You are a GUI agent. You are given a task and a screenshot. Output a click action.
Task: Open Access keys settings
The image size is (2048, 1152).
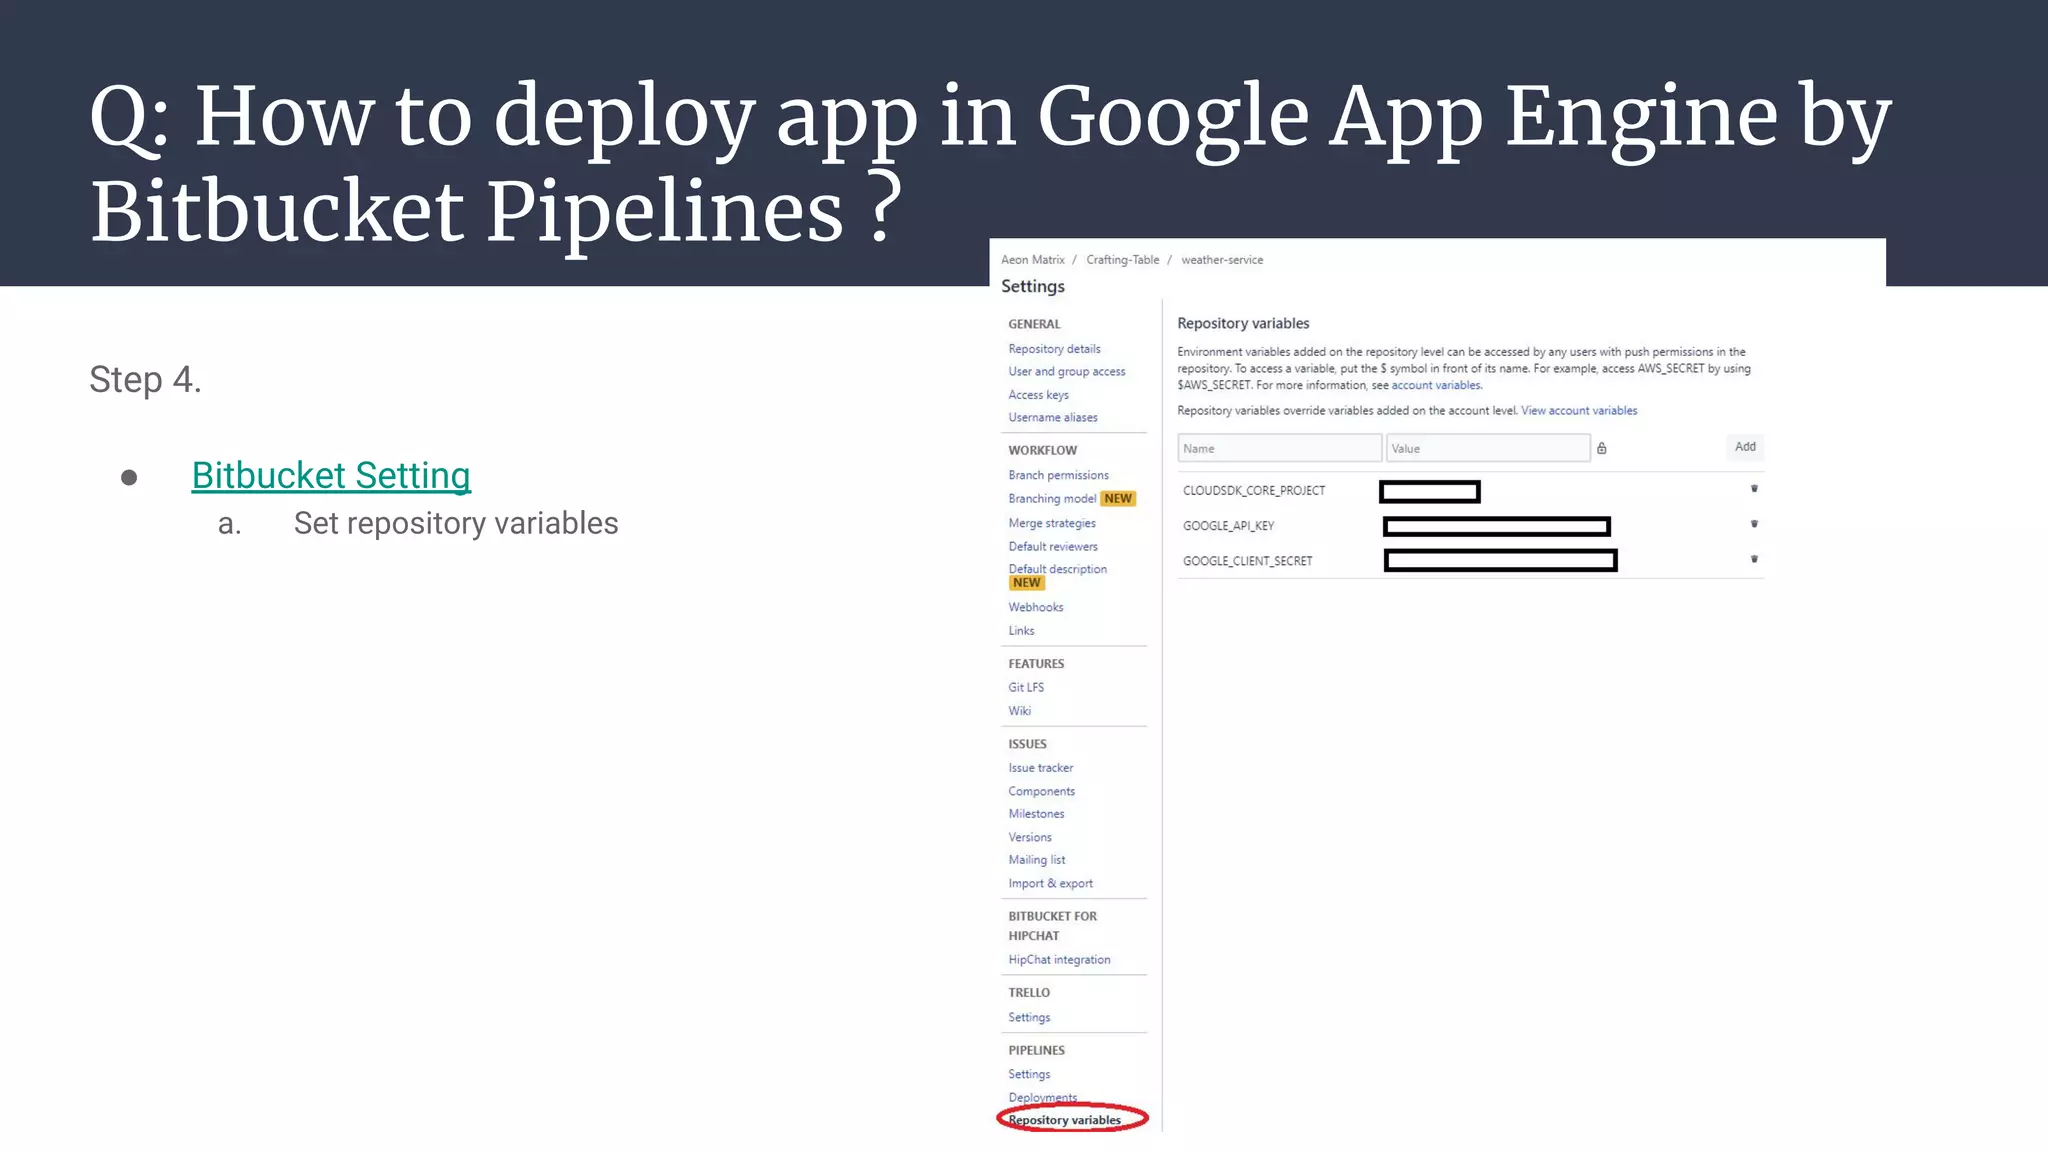[1038, 395]
